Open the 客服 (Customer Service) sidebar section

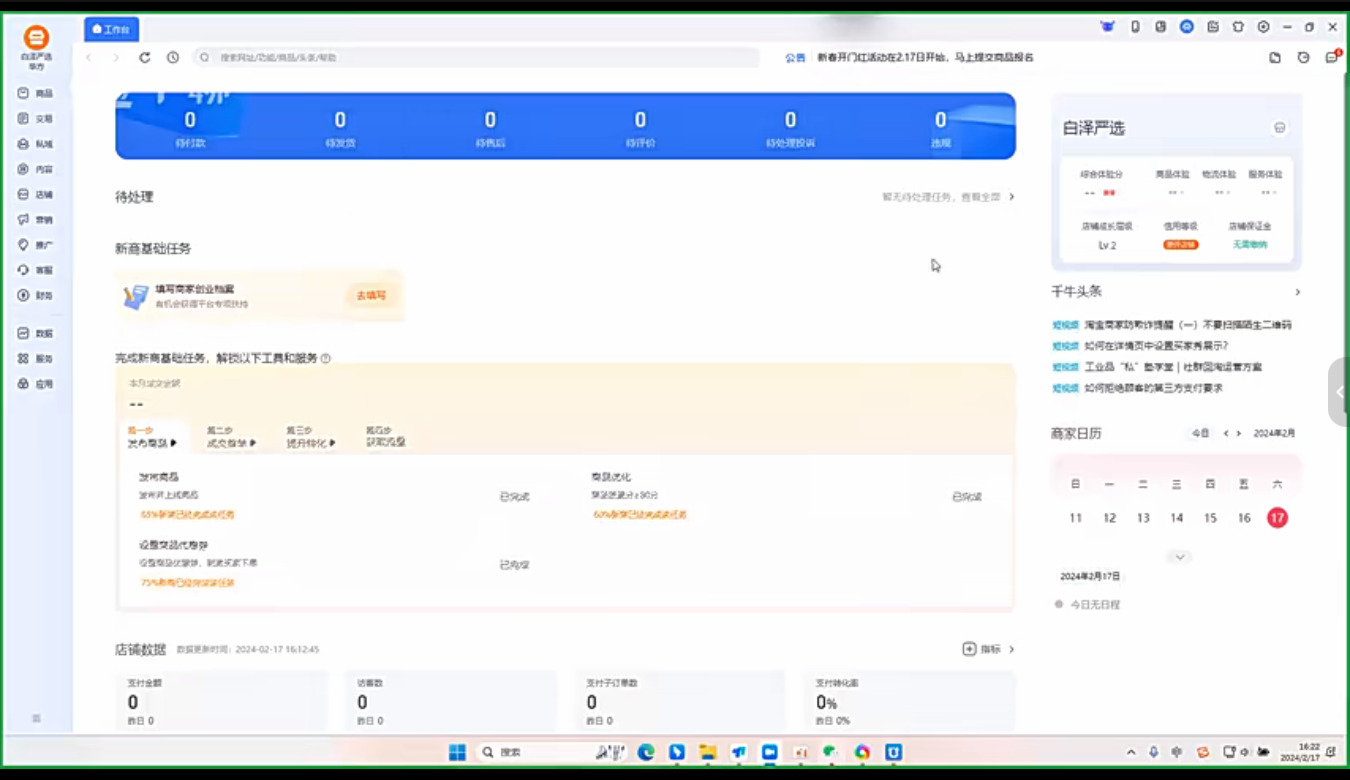(35, 270)
